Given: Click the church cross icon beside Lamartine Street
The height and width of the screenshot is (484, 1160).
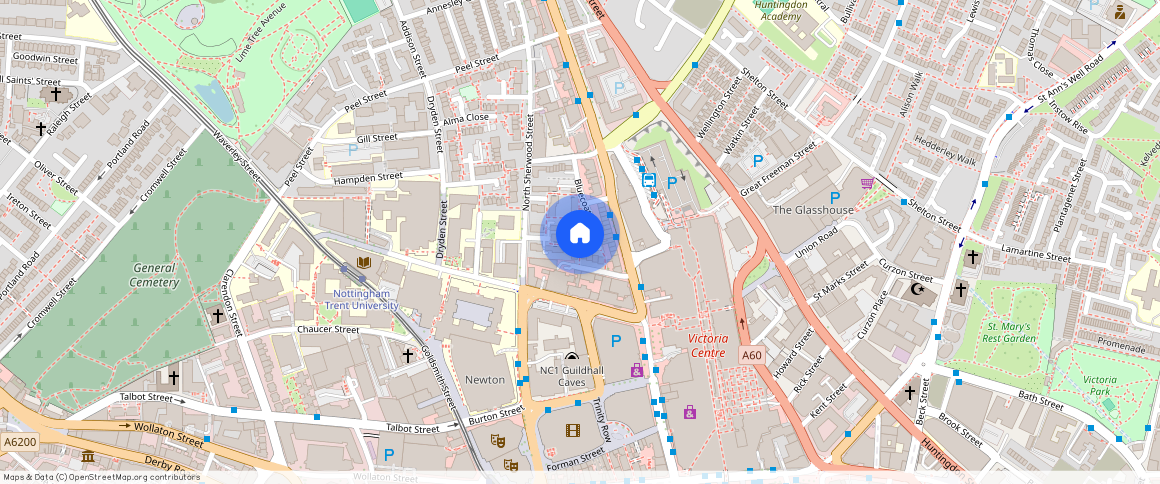Looking at the screenshot, I should 970,257.
